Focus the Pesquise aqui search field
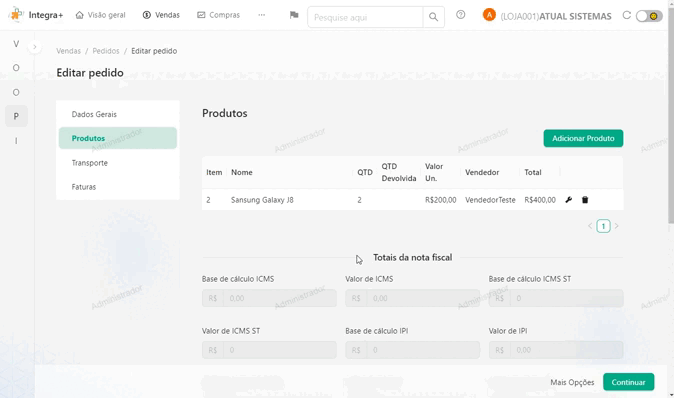674x398 pixels. 365,17
